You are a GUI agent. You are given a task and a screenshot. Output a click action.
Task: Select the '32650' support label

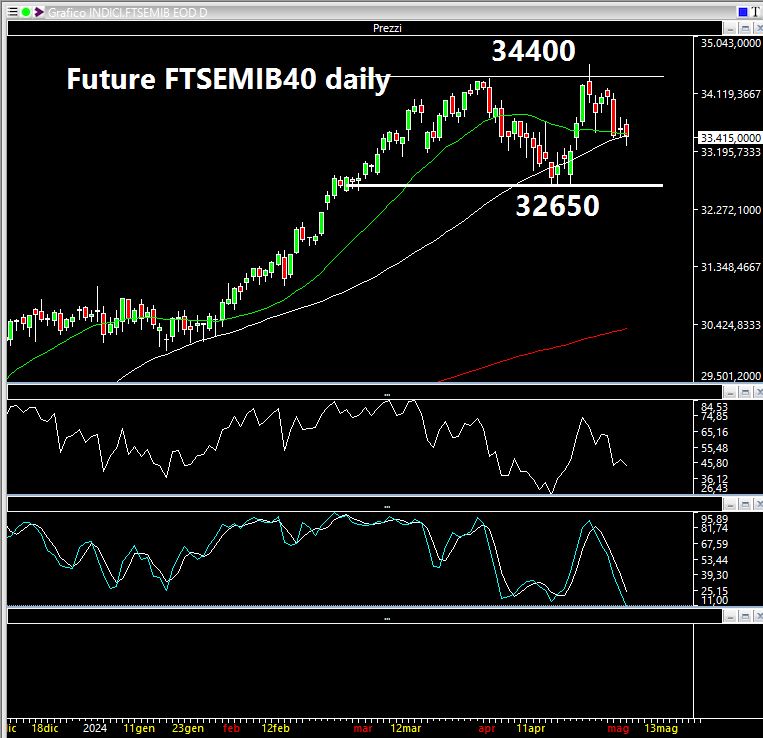pyautogui.click(x=557, y=205)
